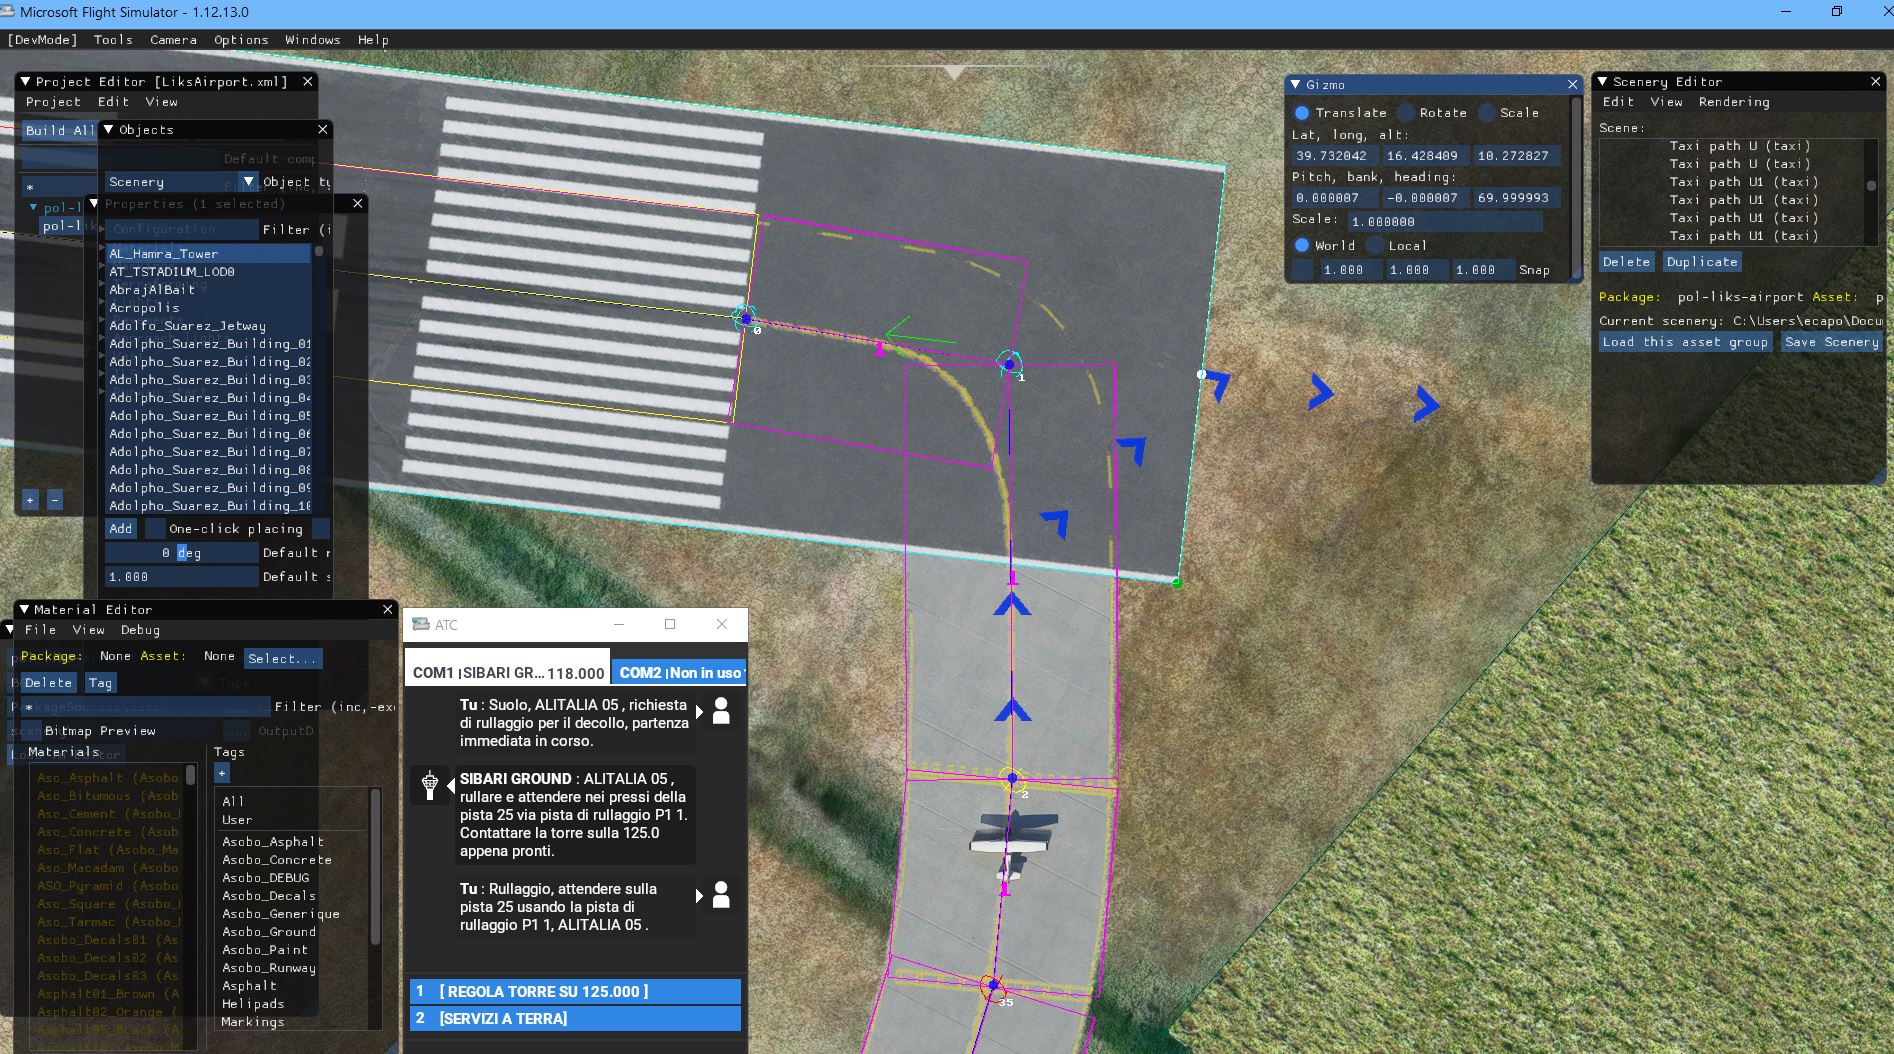
Task: Adjust the default rotation degree slider
Action: 181,553
